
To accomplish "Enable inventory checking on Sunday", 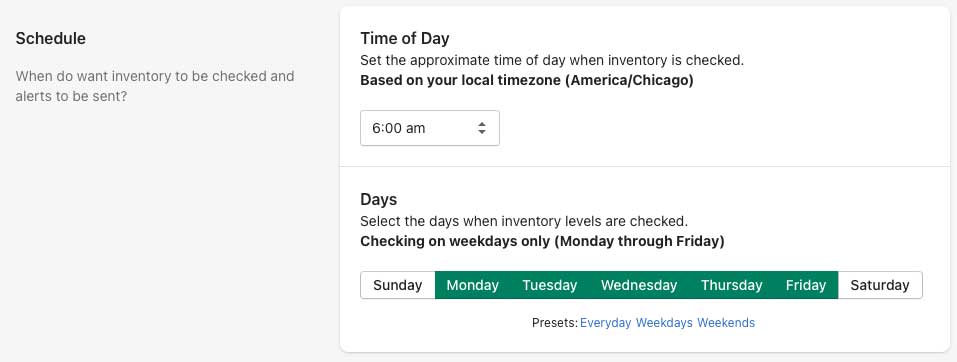I will [397, 285].
